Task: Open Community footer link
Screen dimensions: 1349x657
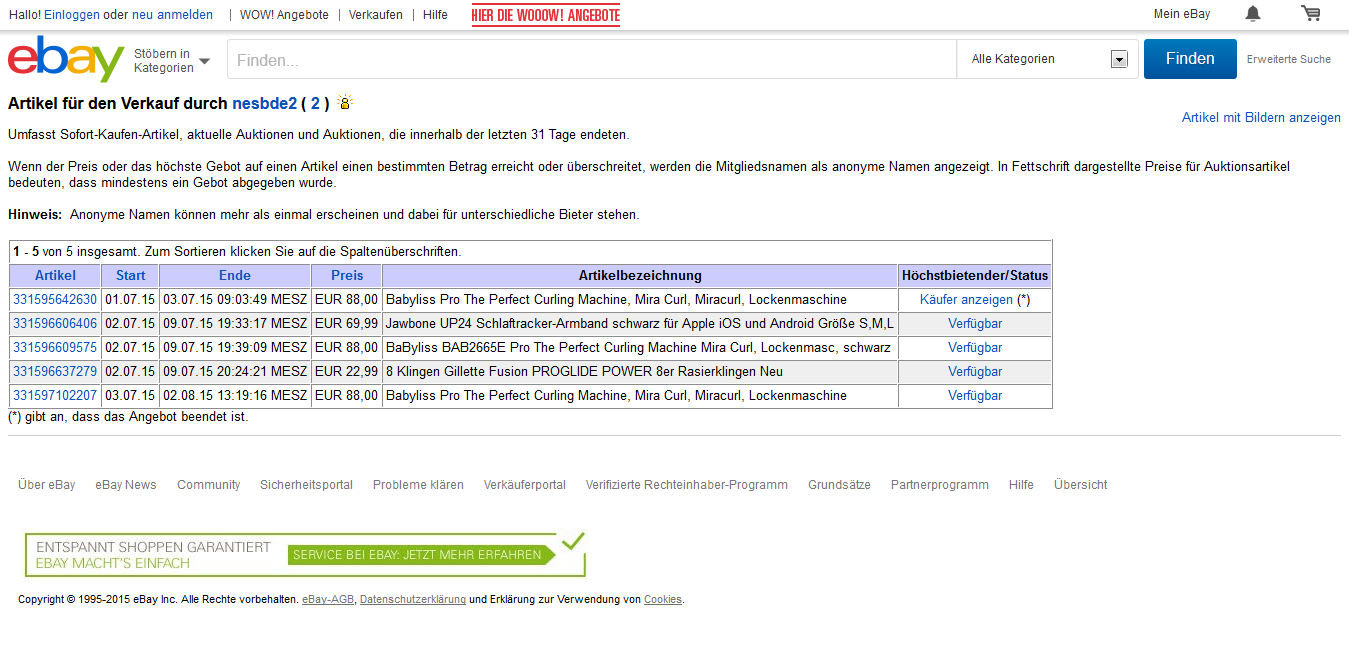Action: (x=209, y=485)
